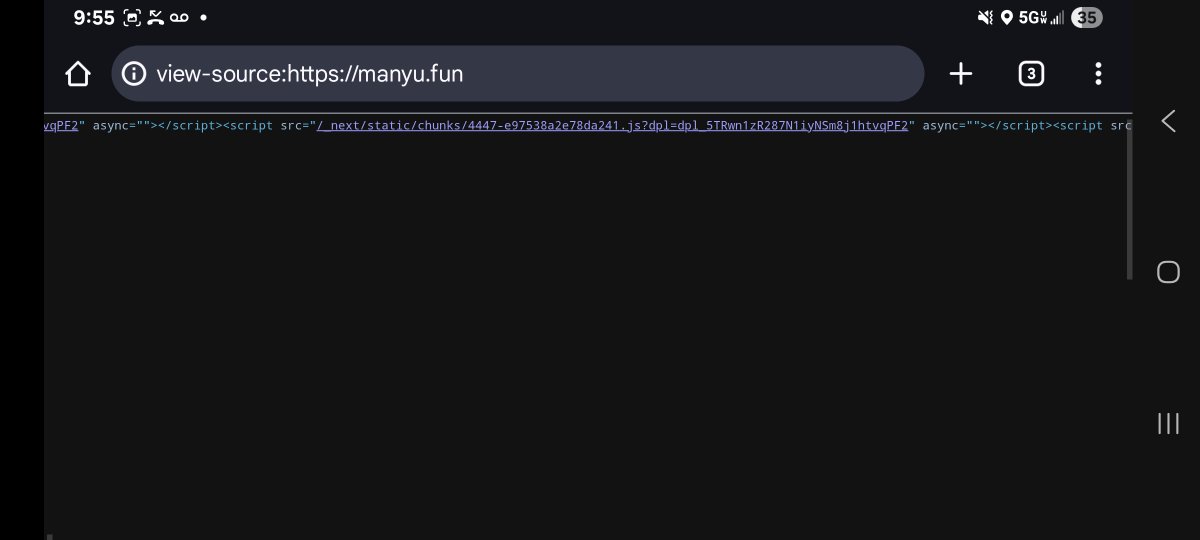Tap the Android back navigation button

1168,121
